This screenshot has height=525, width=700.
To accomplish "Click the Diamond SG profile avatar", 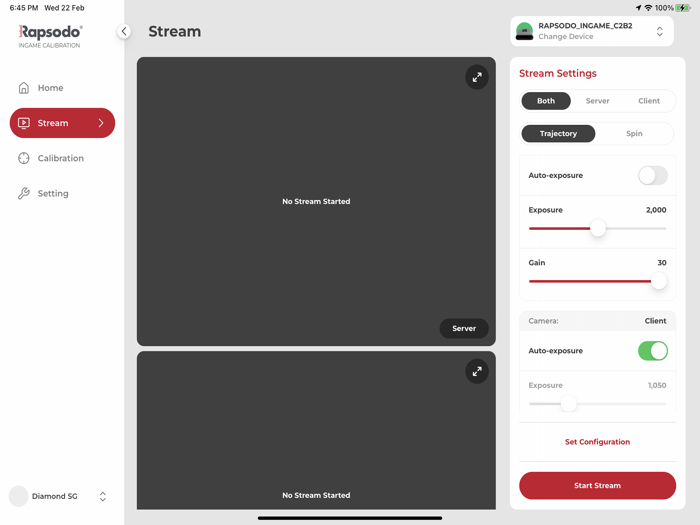I will pyautogui.click(x=18, y=496).
